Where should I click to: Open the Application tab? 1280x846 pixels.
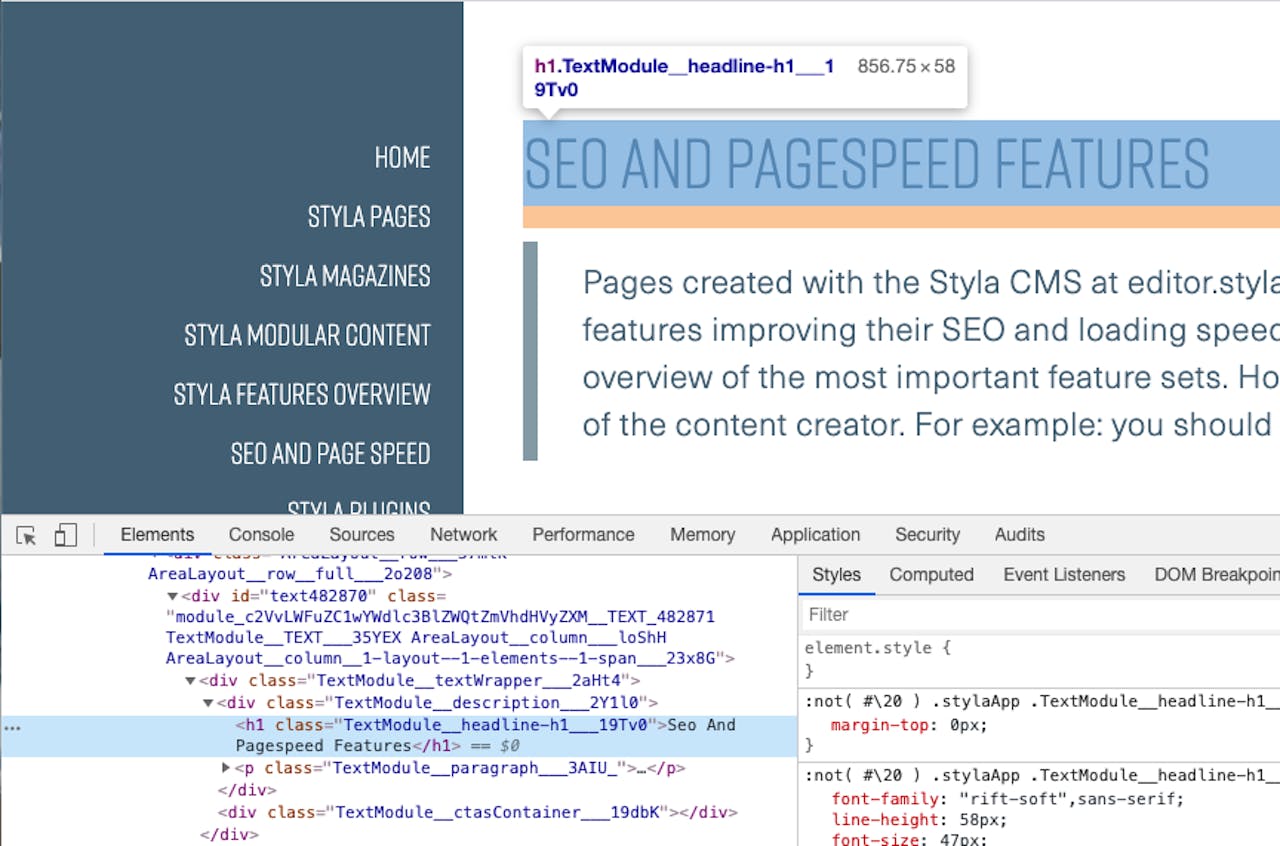(x=815, y=535)
